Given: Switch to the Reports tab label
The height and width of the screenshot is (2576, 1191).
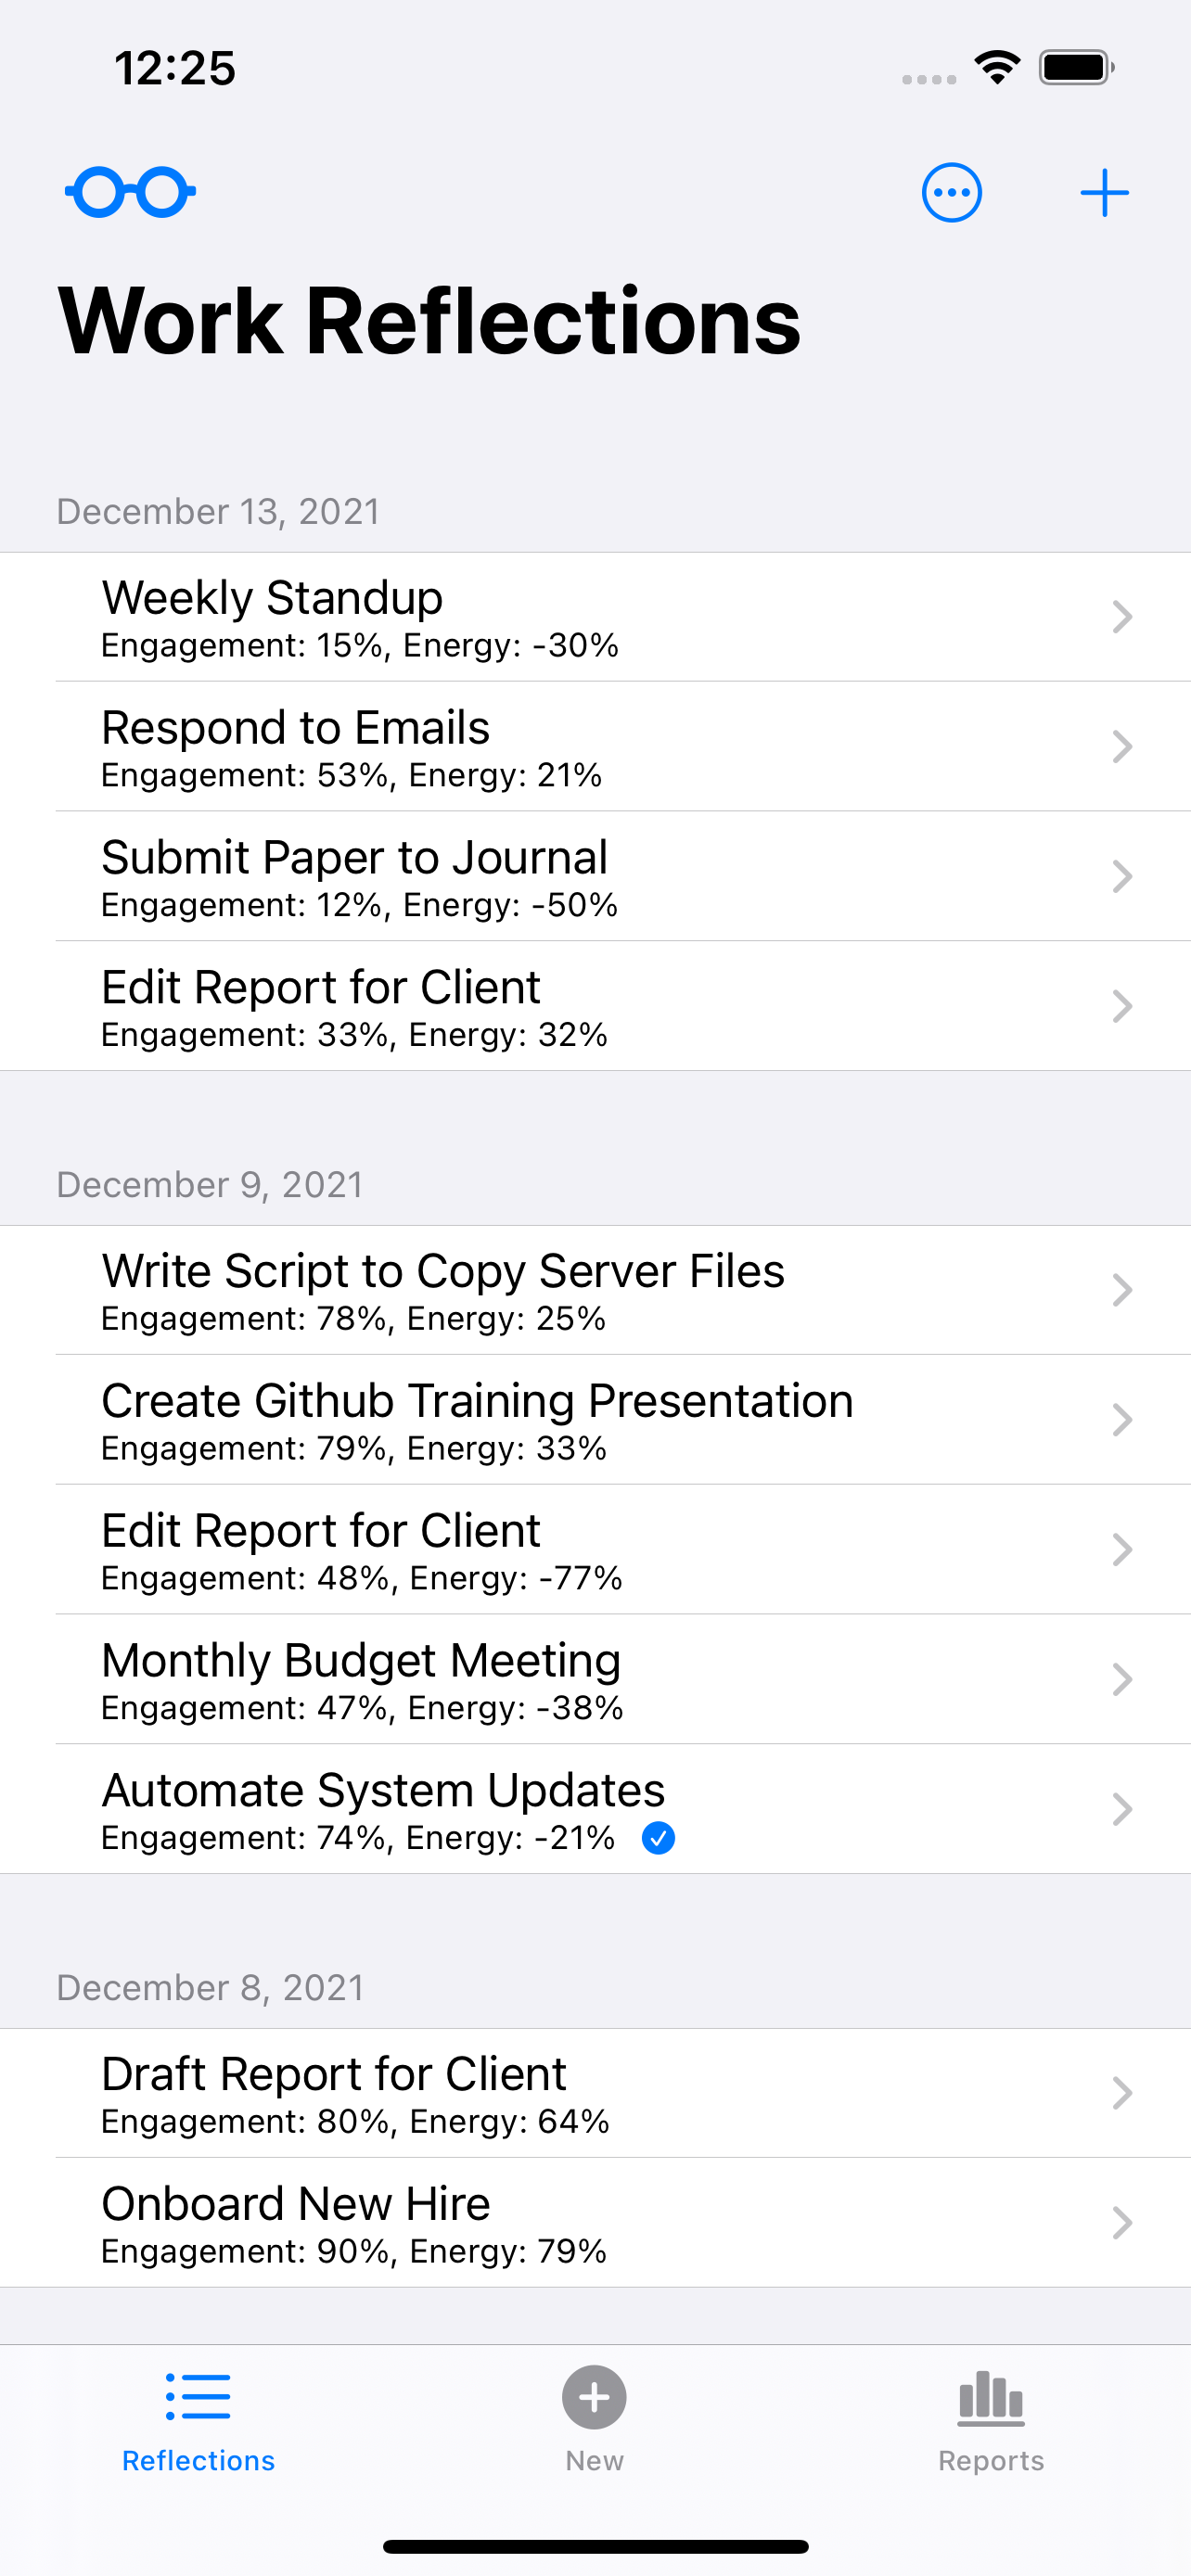Looking at the screenshot, I should pyautogui.click(x=991, y=2460).
